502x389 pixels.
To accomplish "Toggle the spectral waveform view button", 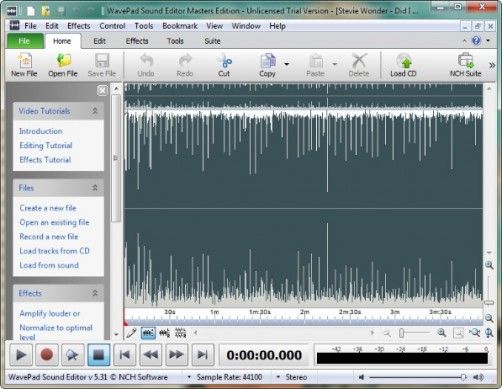I will [x=180, y=333].
